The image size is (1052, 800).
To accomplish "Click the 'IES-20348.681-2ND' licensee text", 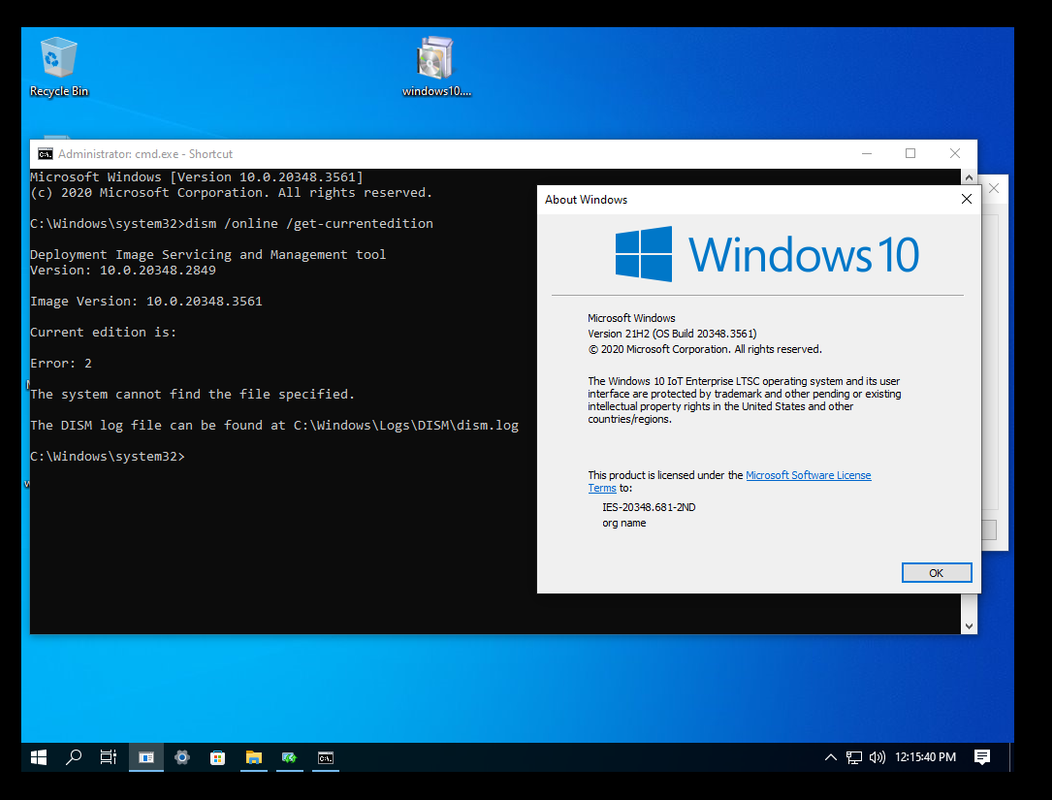I will tap(649, 507).
